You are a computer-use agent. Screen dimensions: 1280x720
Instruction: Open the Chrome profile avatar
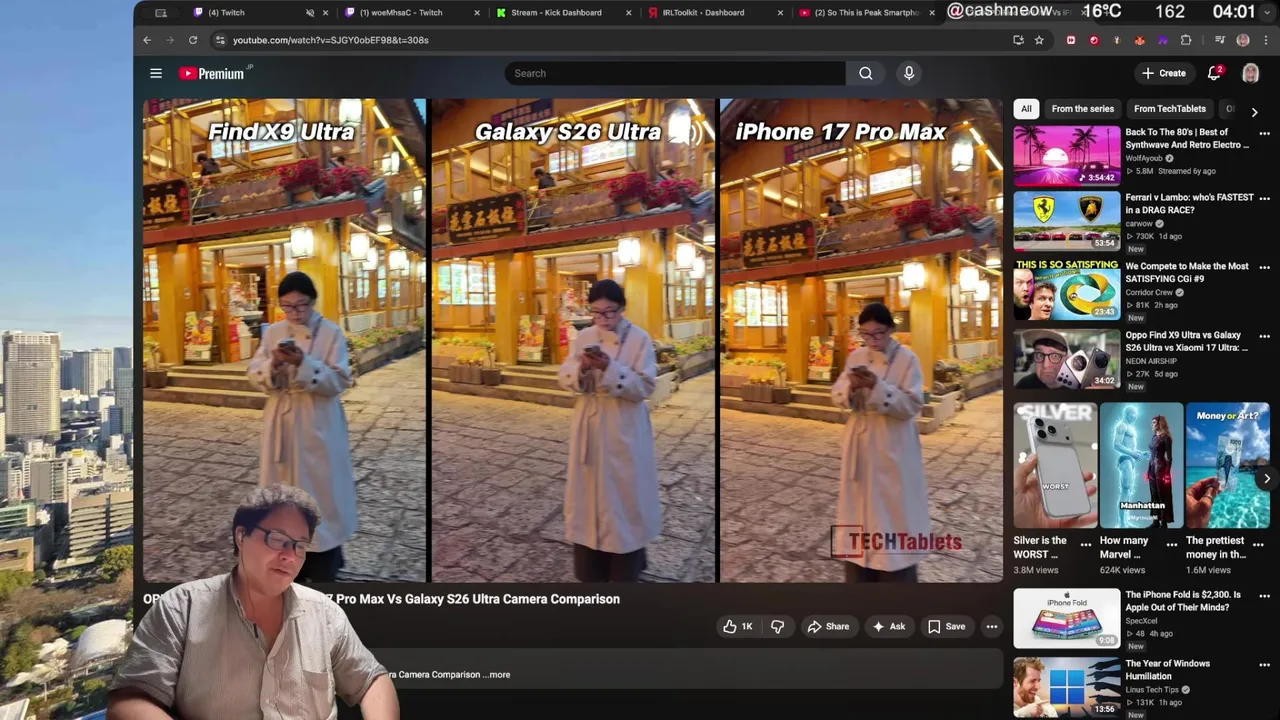tap(1243, 40)
